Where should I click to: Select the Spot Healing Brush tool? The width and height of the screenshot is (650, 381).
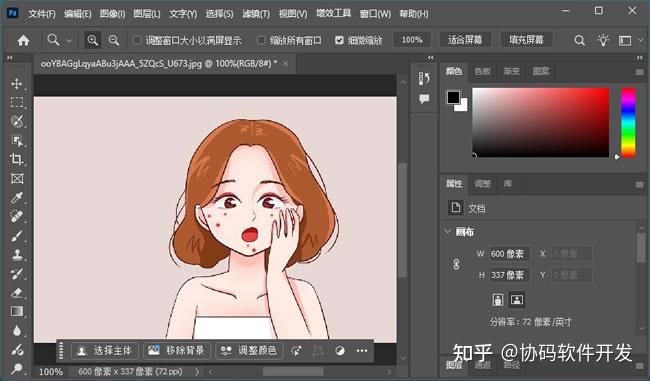(x=17, y=217)
